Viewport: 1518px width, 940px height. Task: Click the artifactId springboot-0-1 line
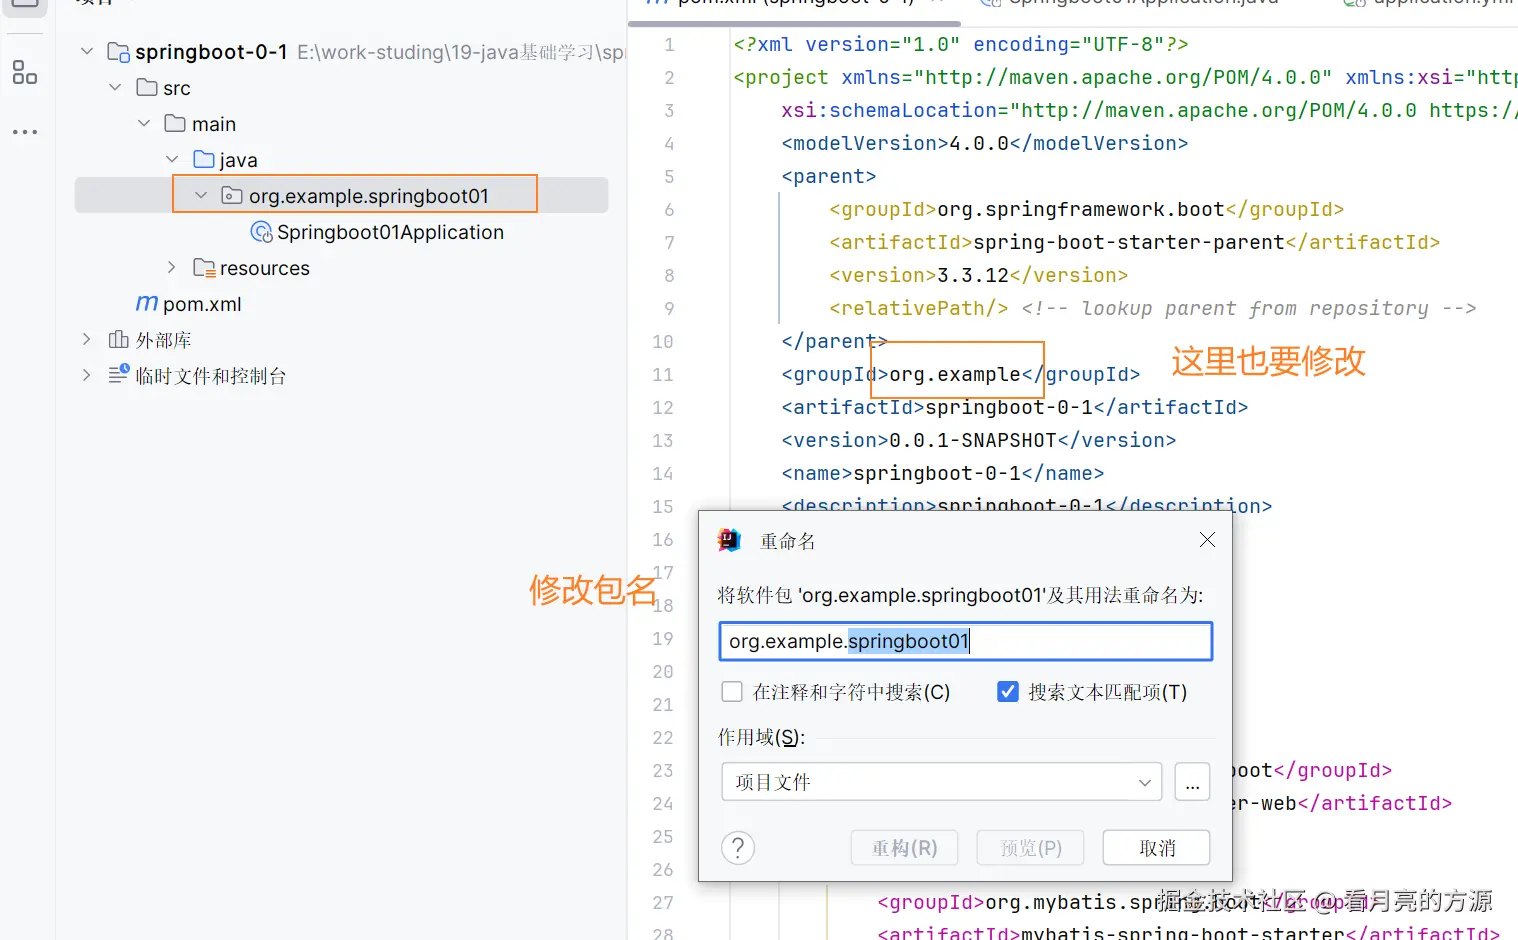[1014, 407]
